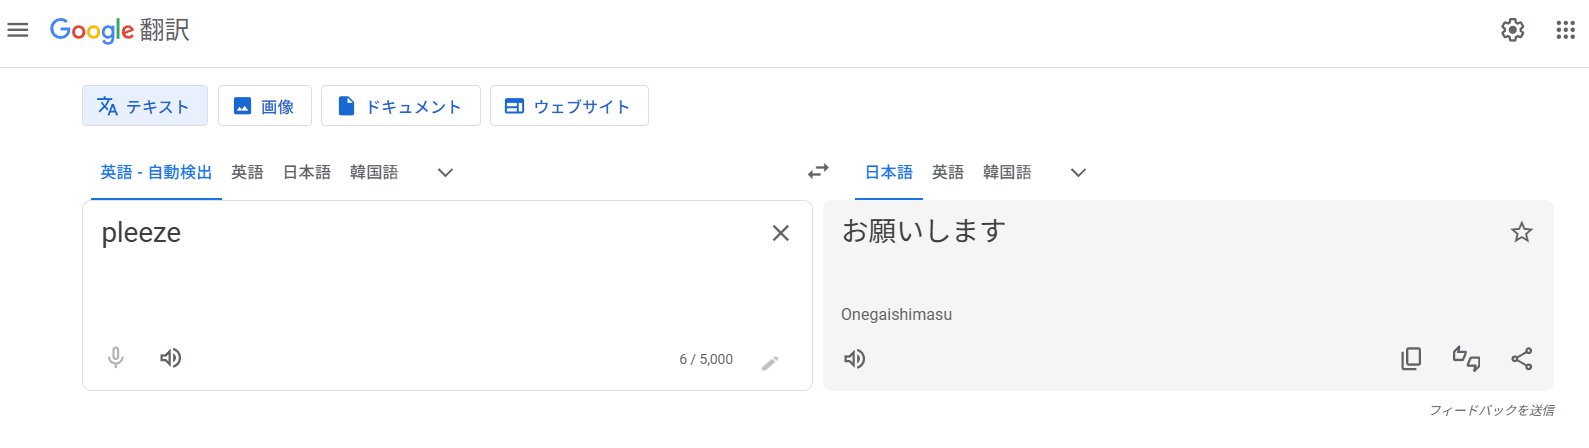Screen dimensions: 1589x448
Task: Select 英語 as target language
Action: click(x=948, y=172)
